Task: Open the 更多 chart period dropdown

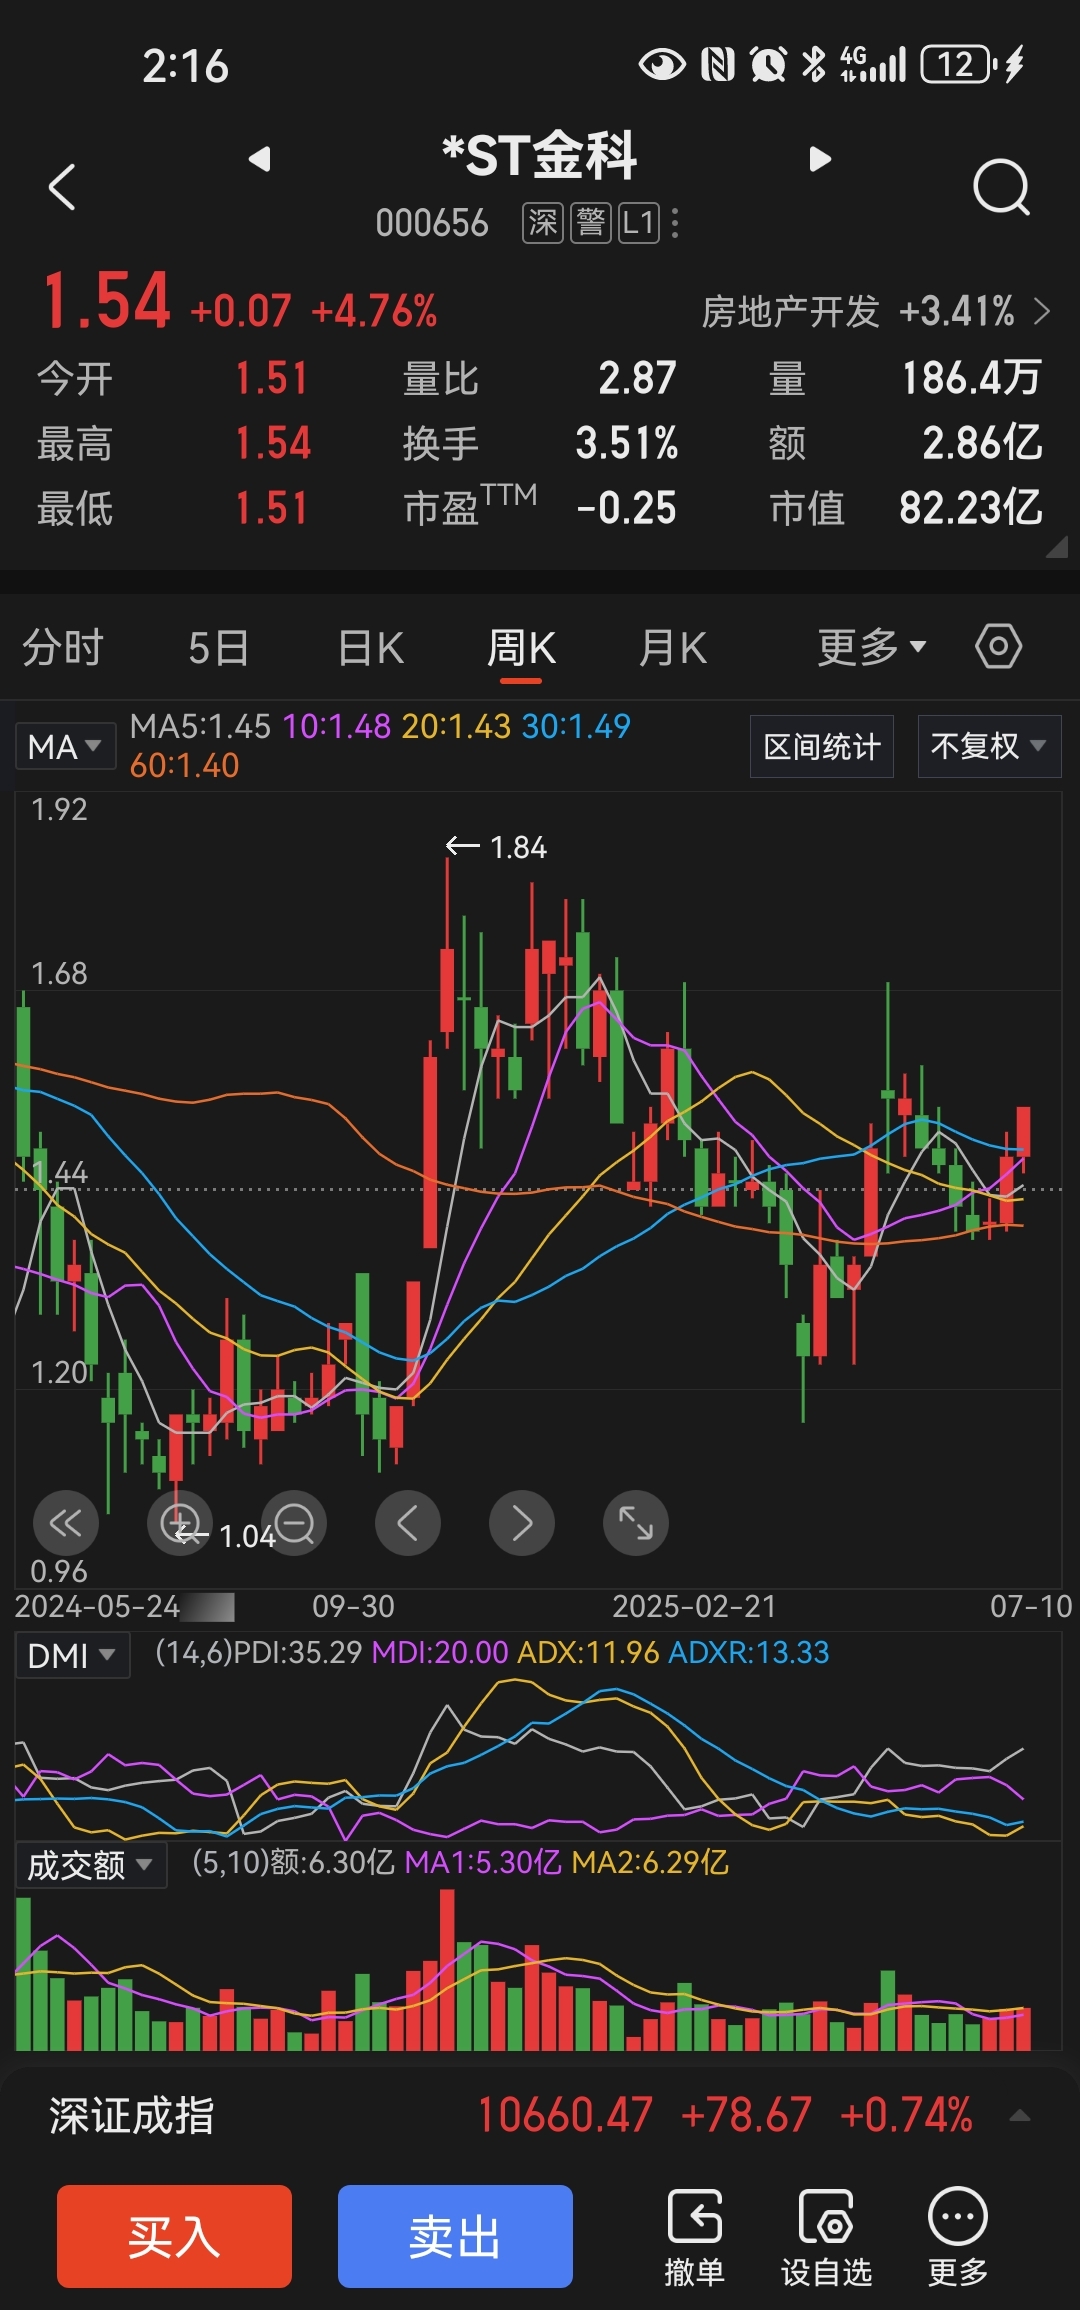Action: 872,648
